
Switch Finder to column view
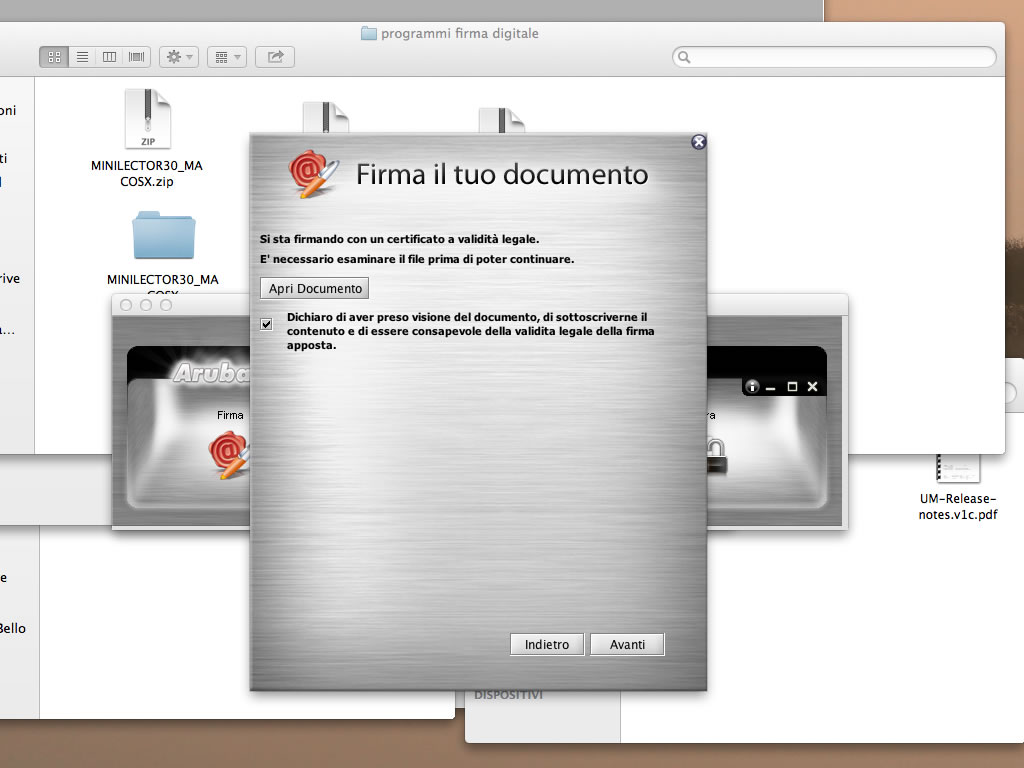tap(109, 57)
